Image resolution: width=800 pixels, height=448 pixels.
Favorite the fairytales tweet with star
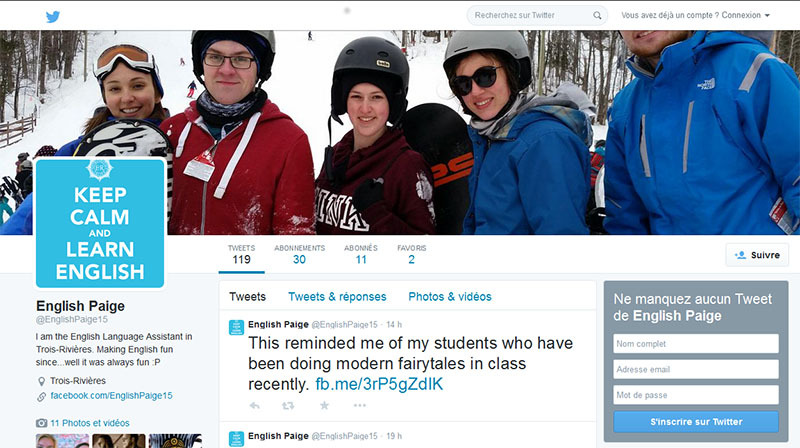click(x=324, y=405)
